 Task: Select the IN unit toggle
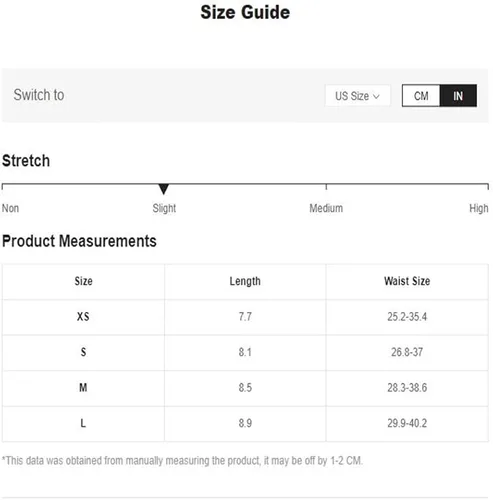click(x=458, y=96)
